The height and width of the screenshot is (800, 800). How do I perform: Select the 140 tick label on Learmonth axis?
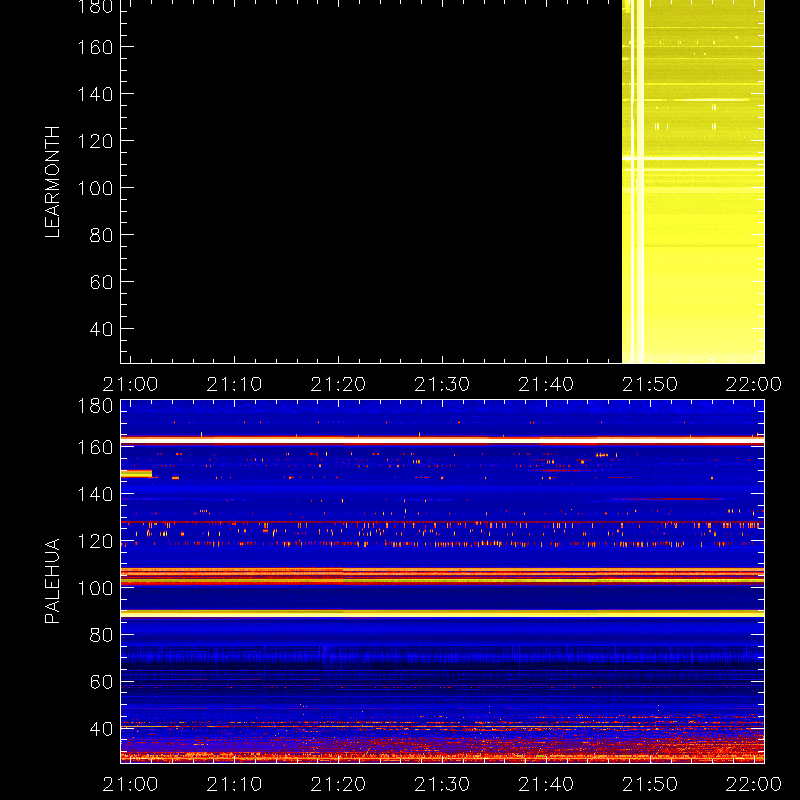[95, 94]
